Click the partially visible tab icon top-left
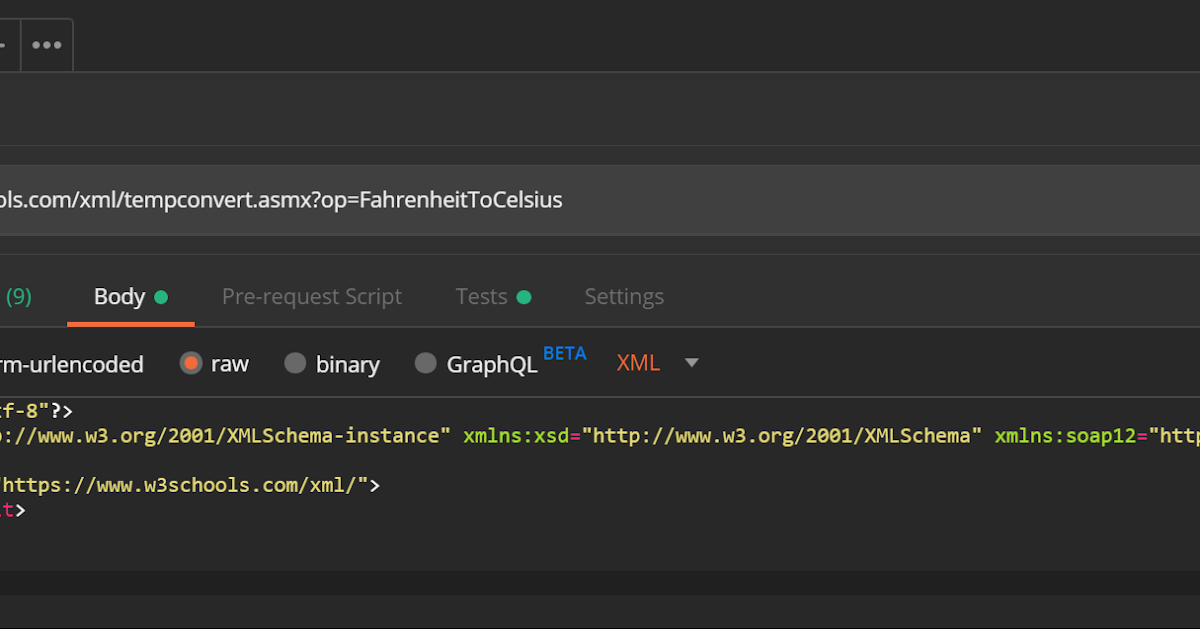This screenshot has height=630, width=1200. [x=4, y=44]
